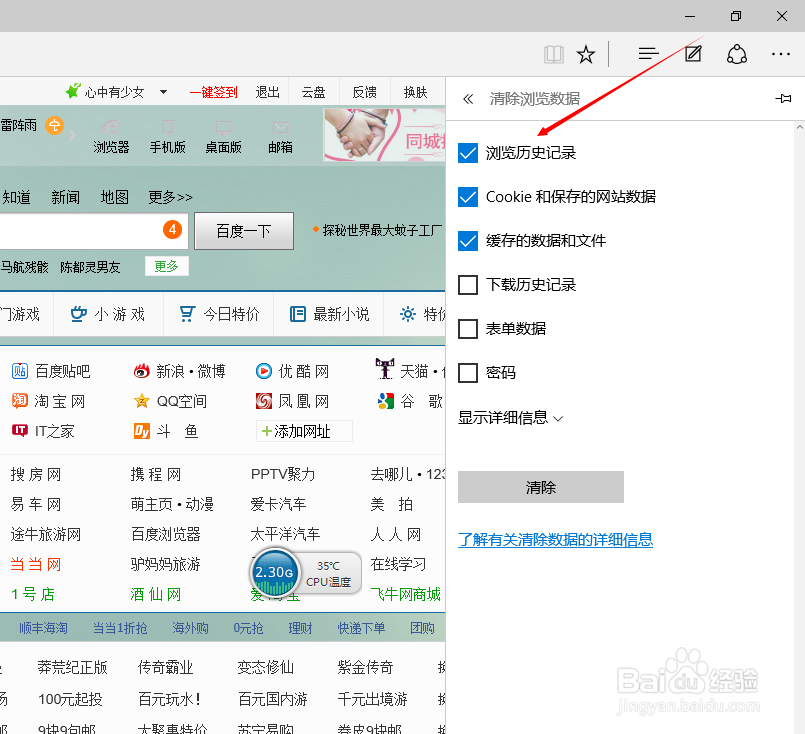The height and width of the screenshot is (734, 805).
Task: Click the orange number 4 badge
Action: pos(172,229)
